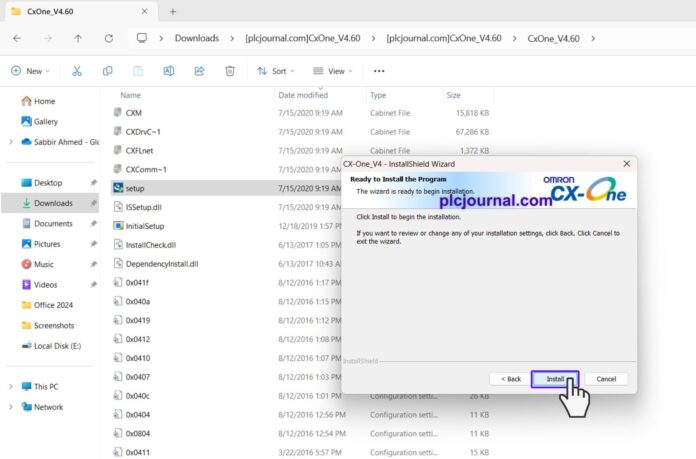Sort by the Date modified column
The height and width of the screenshot is (459, 696).
(303, 95)
